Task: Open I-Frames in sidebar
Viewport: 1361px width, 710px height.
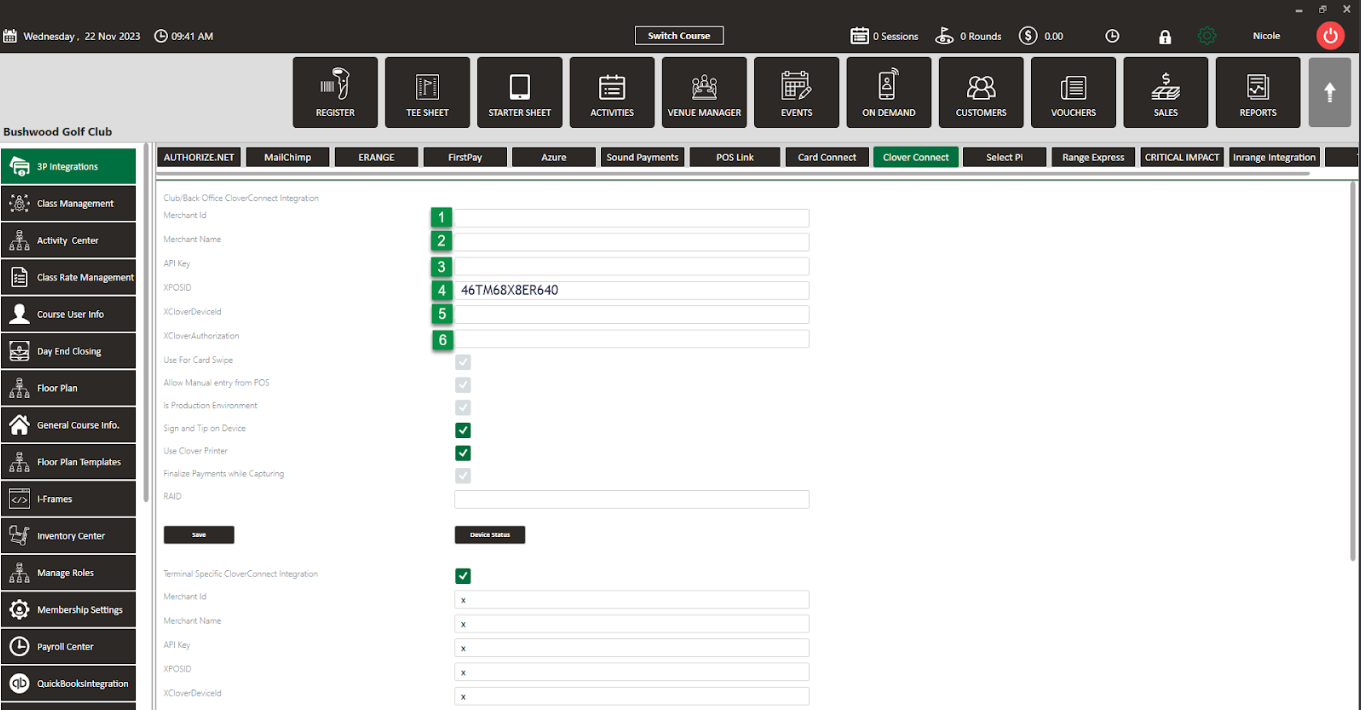Action: pyautogui.click(x=68, y=499)
